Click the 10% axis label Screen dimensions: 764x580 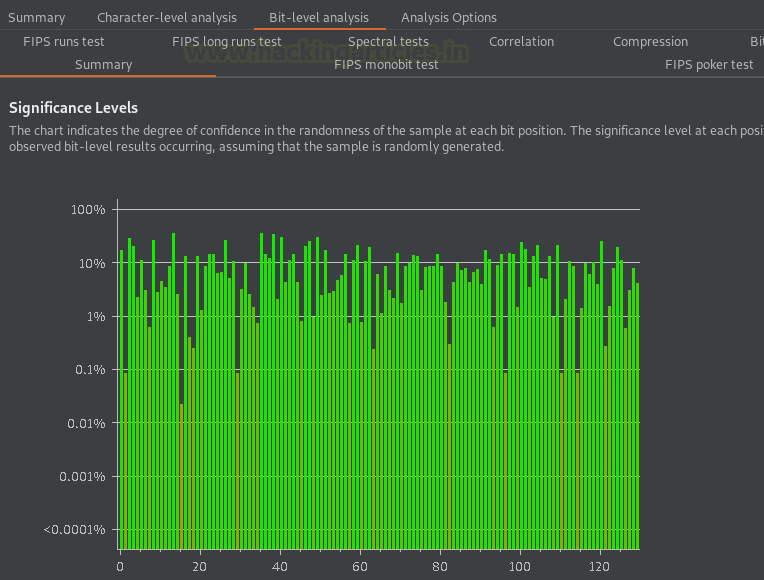point(92,263)
